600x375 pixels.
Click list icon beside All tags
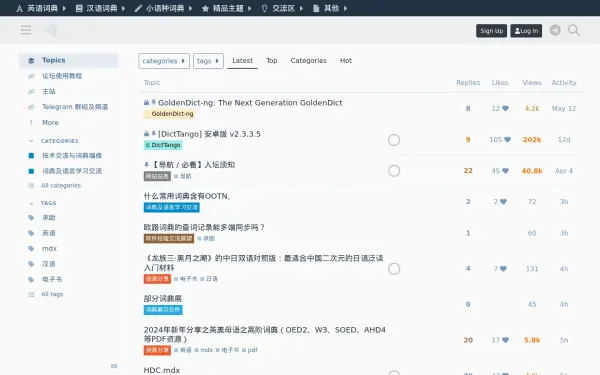[31, 294]
